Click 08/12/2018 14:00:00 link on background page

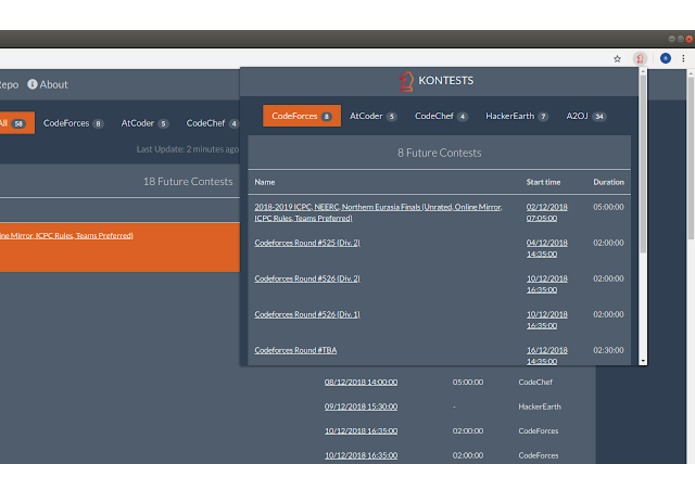tap(361, 382)
